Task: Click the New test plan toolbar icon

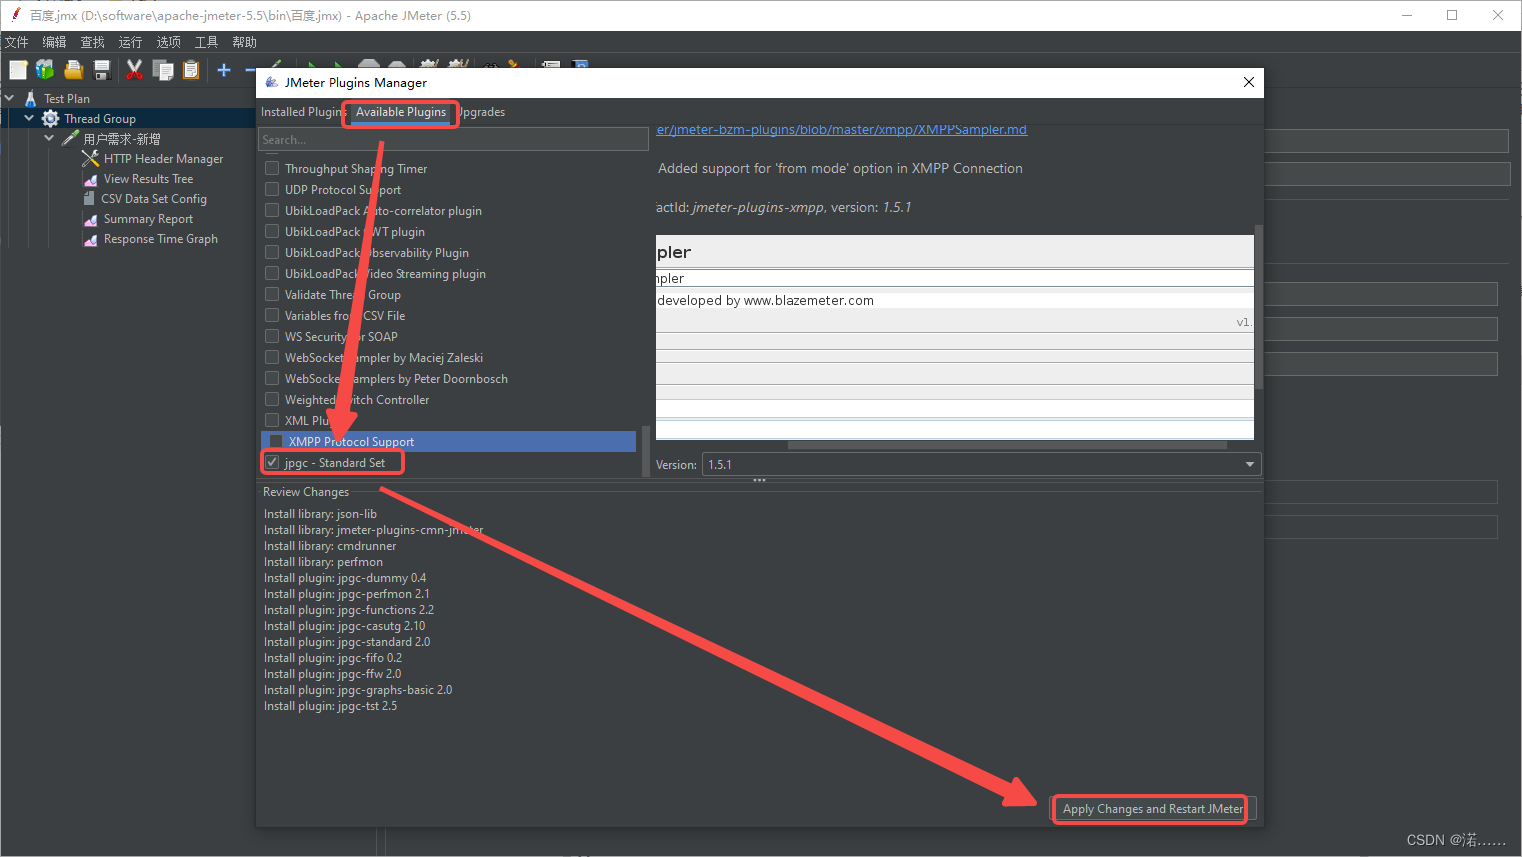Action: tap(18, 70)
